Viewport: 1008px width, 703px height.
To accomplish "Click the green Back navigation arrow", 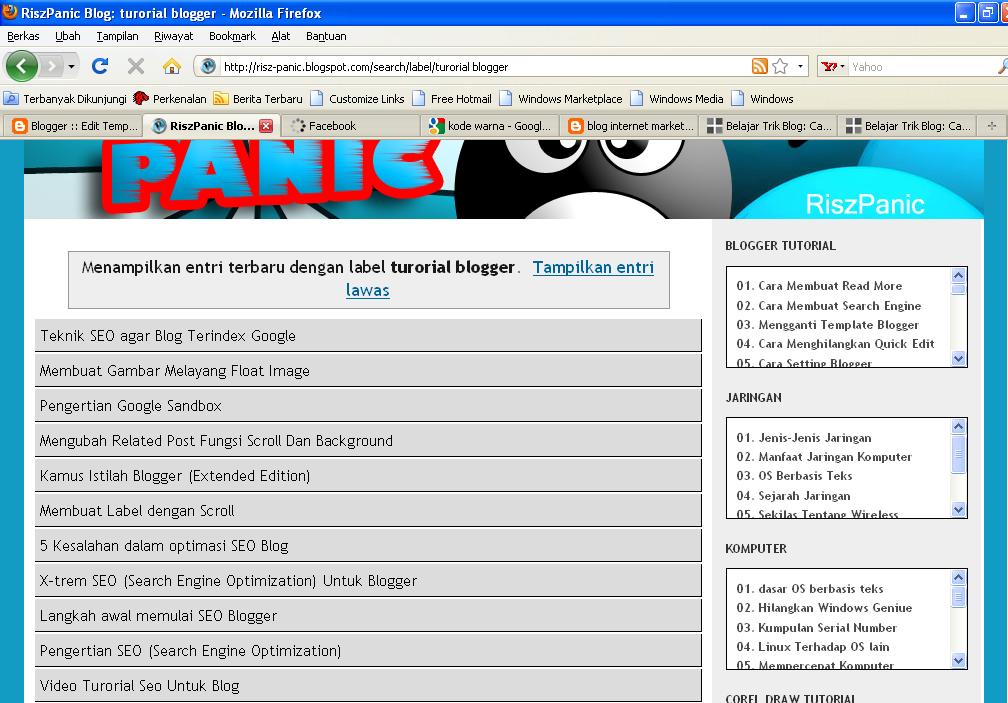I will click(22, 66).
